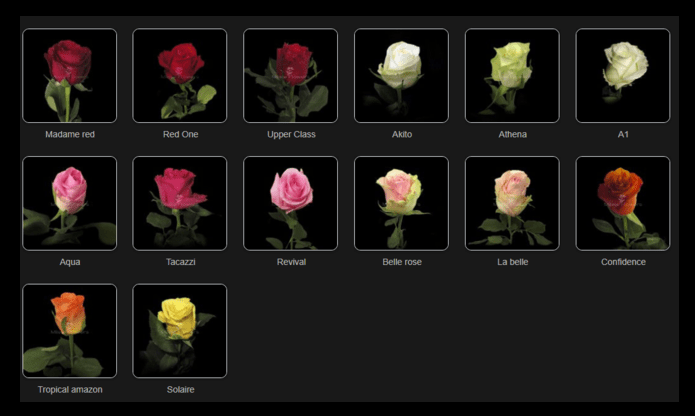Click the Revival pink rose picture
Viewport: 695px width, 416px height.
291,203
